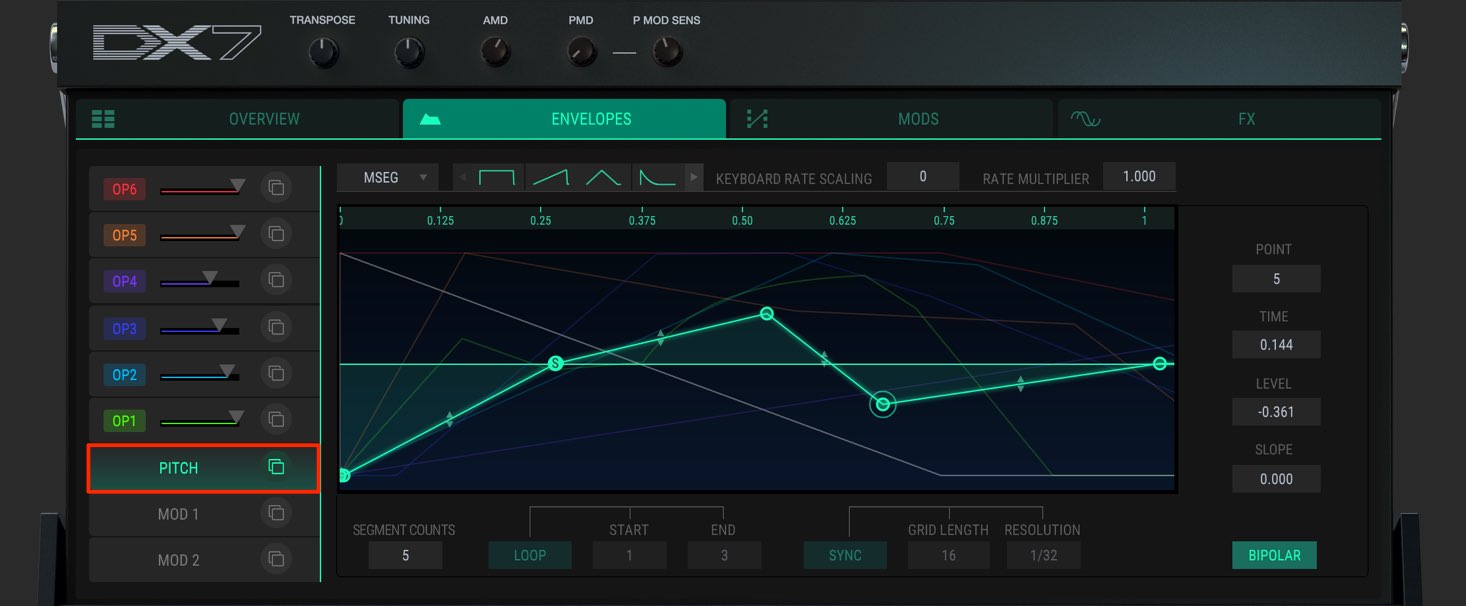Toggle the SYNC button
Image resolution: width=1466 pixels, height=606 pixels.
click(845, 555)
